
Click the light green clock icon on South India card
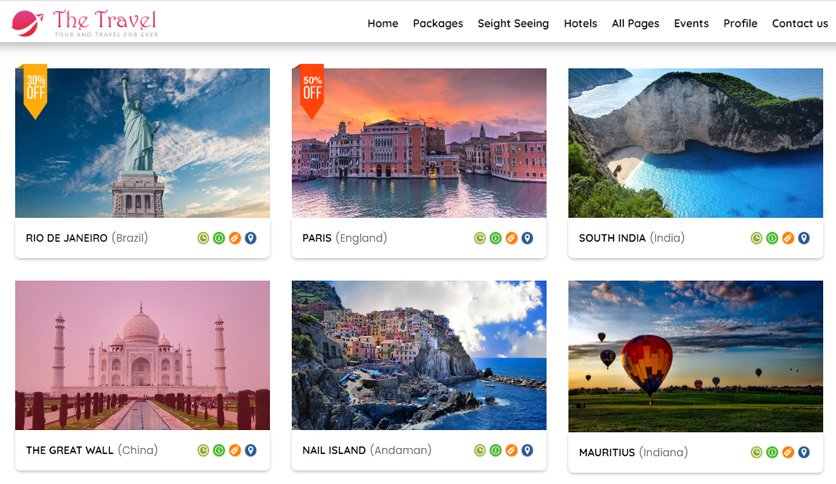click(x=757, y=238)
